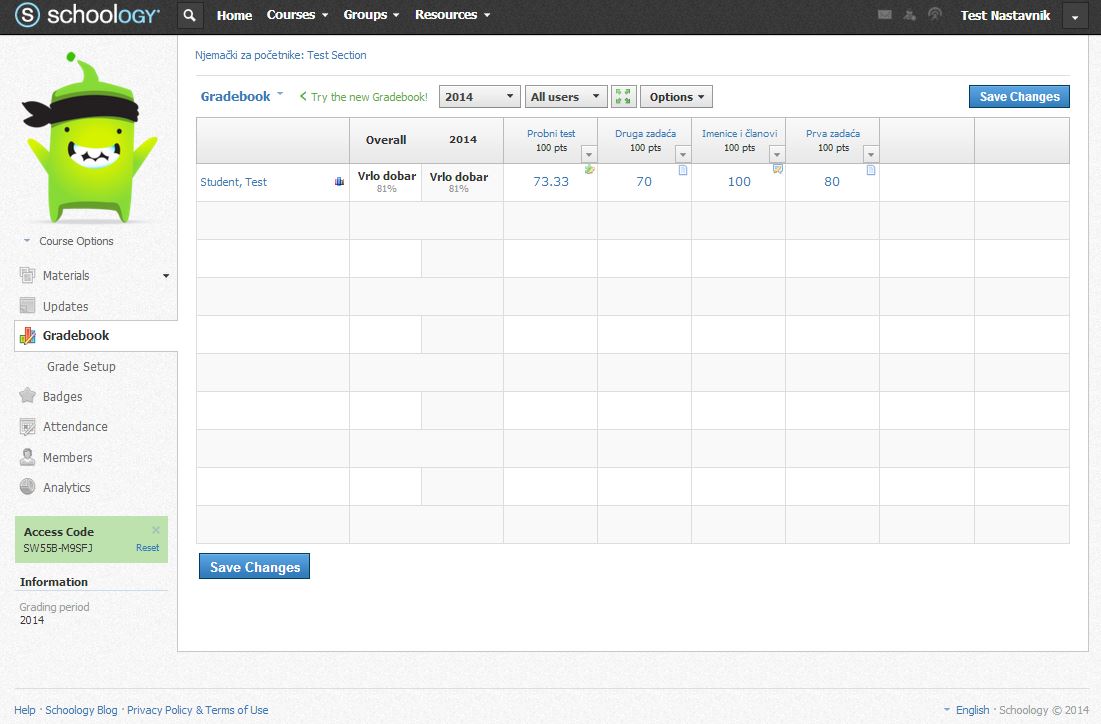Close the Access Code box
Image resolution: width=1101 pixels, height=724 pixels.
pyautogui.click(x=155, y=530)
